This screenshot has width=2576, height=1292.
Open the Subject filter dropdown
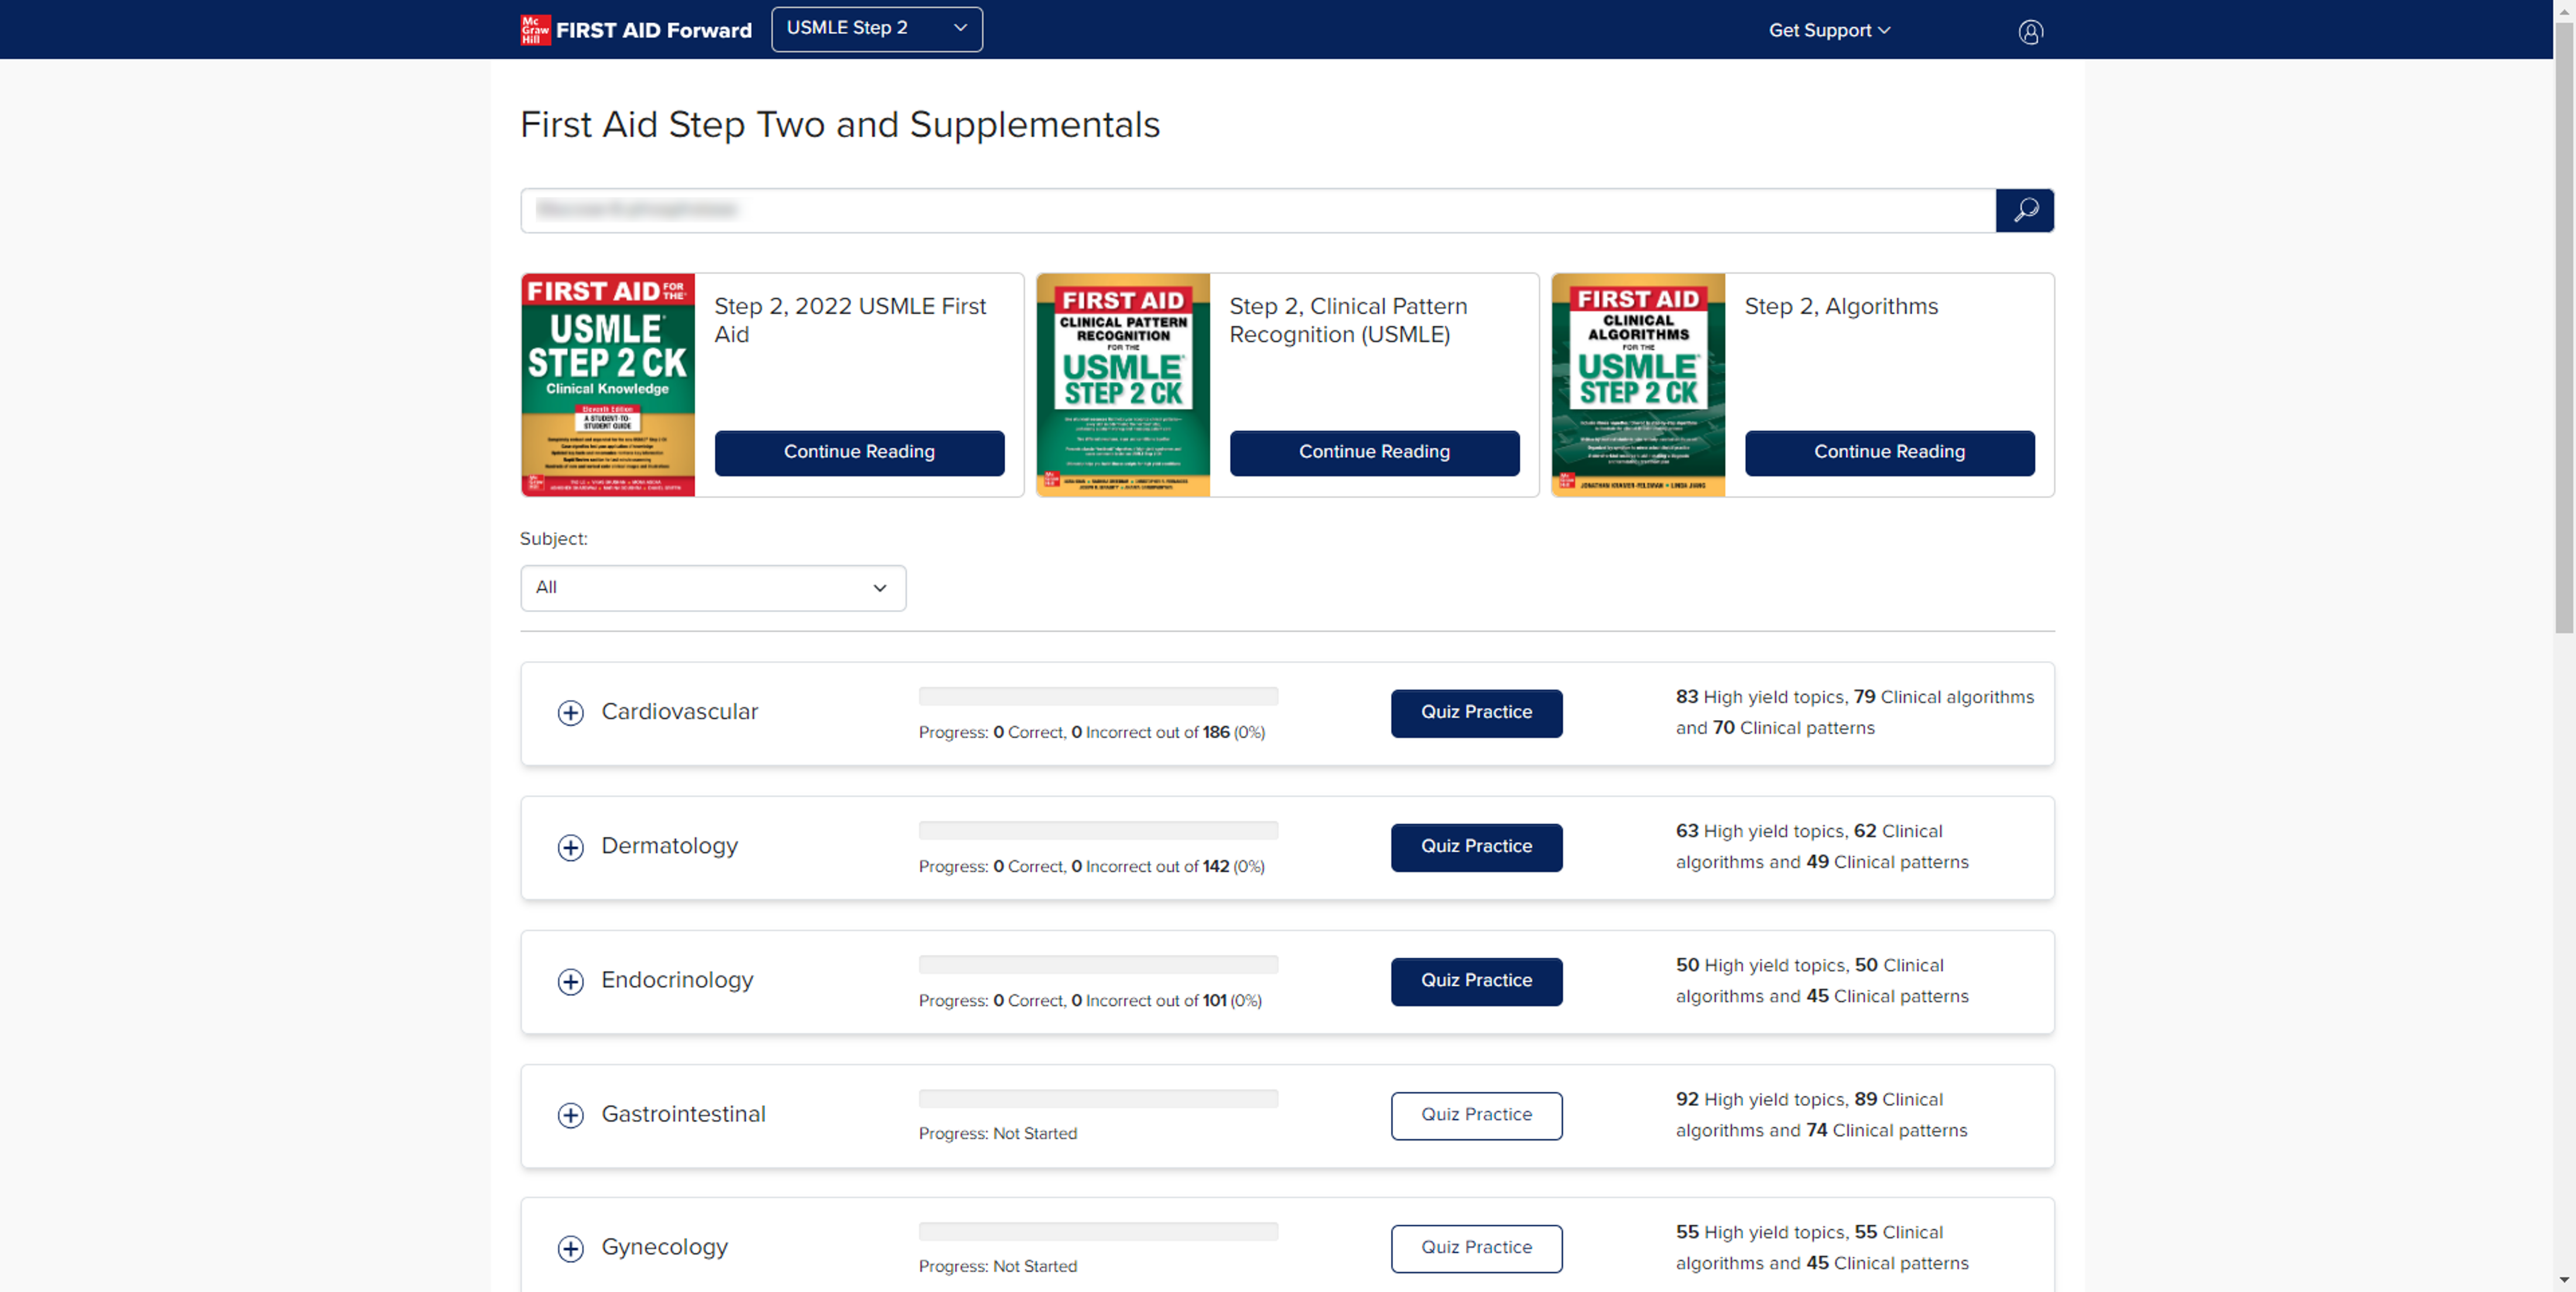click(x=712, y=587)
